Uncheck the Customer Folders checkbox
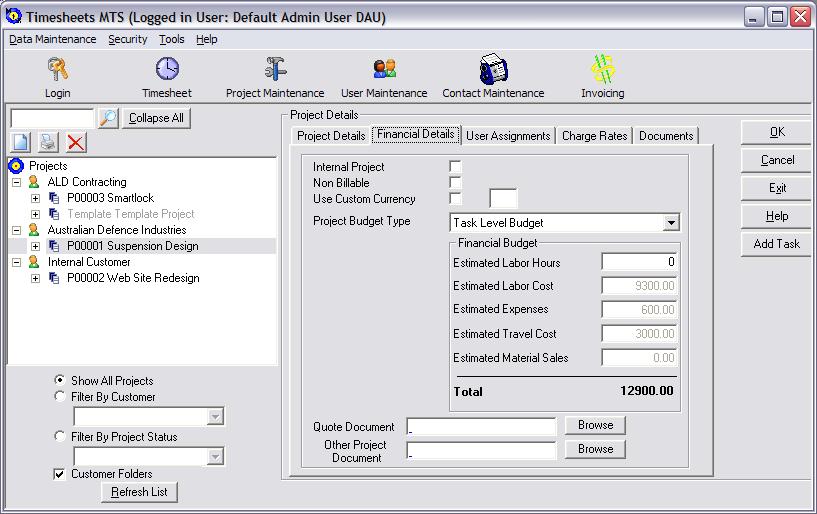This screenshot has height=514, width=817. 59,474
